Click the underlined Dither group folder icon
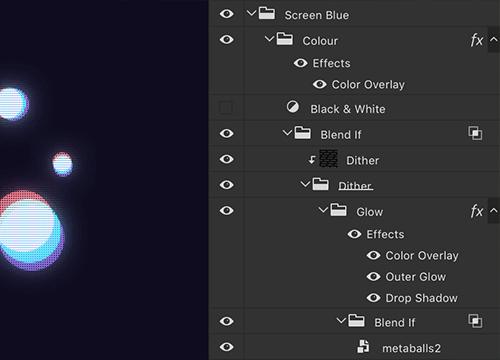The image size is (500, 360). coord(320,184)
